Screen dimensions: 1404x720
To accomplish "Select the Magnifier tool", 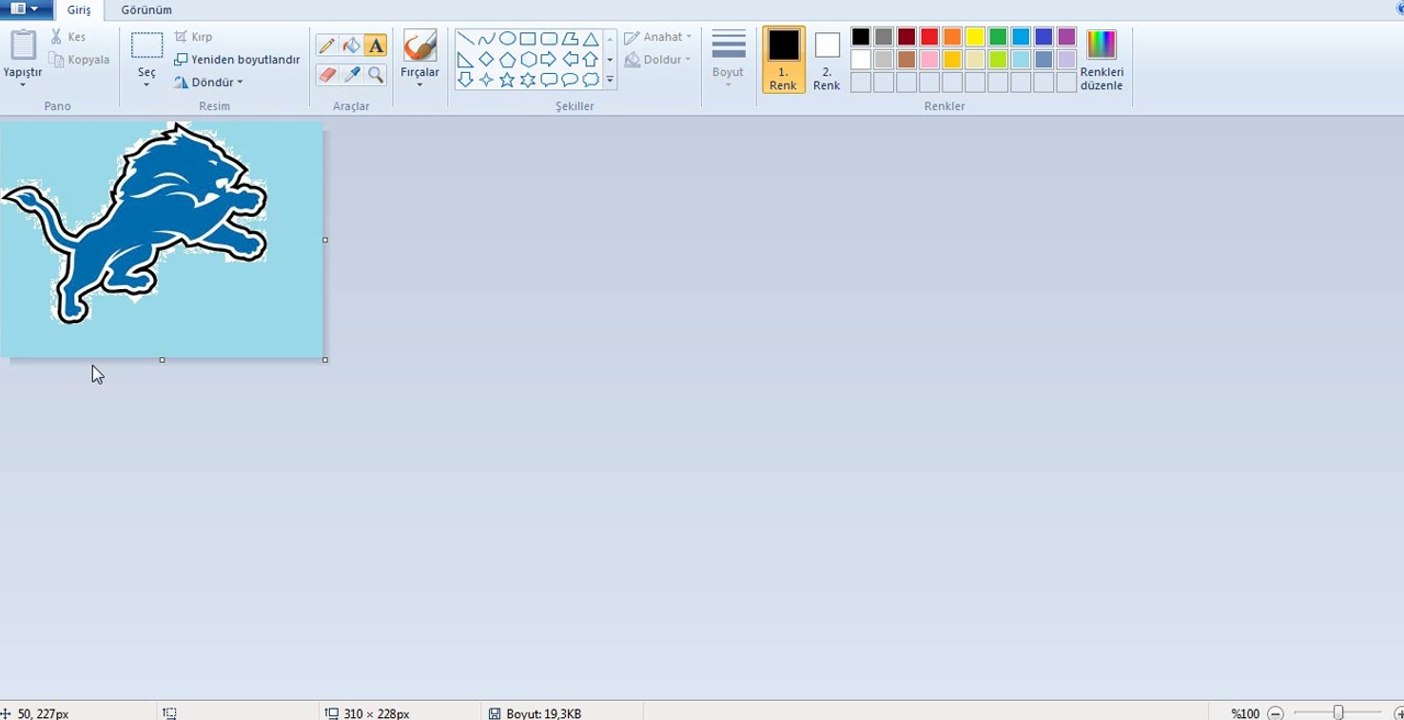I will click(x=376, y=75).
